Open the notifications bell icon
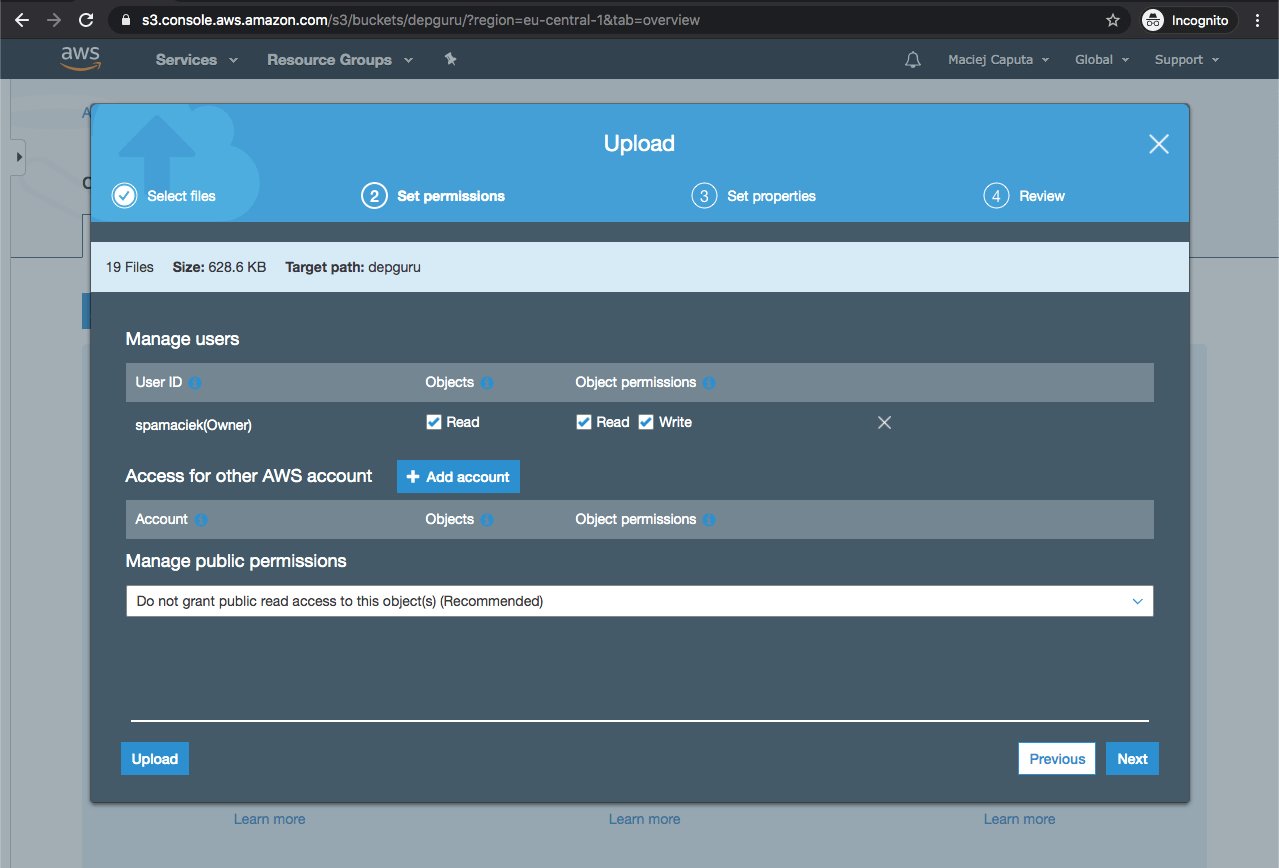The image size is (1279, 868). (912, 60)
